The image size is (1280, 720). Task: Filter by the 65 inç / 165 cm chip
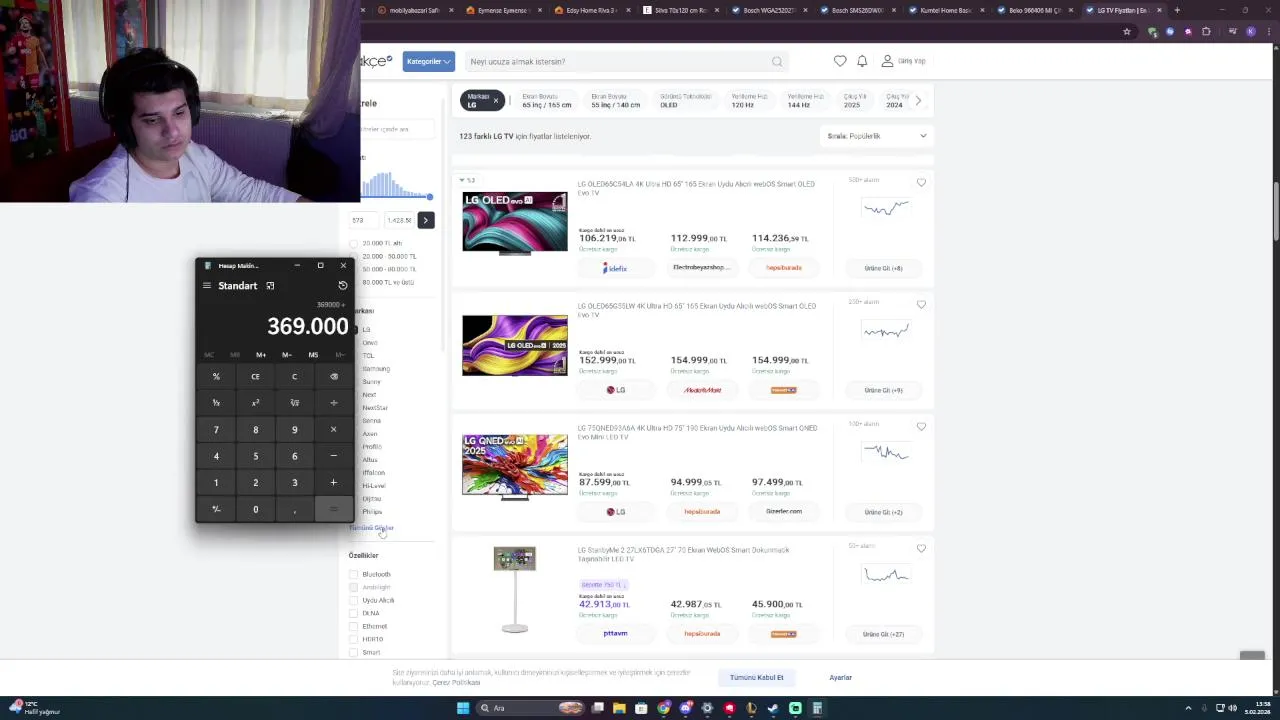click(x=546, y=101)
